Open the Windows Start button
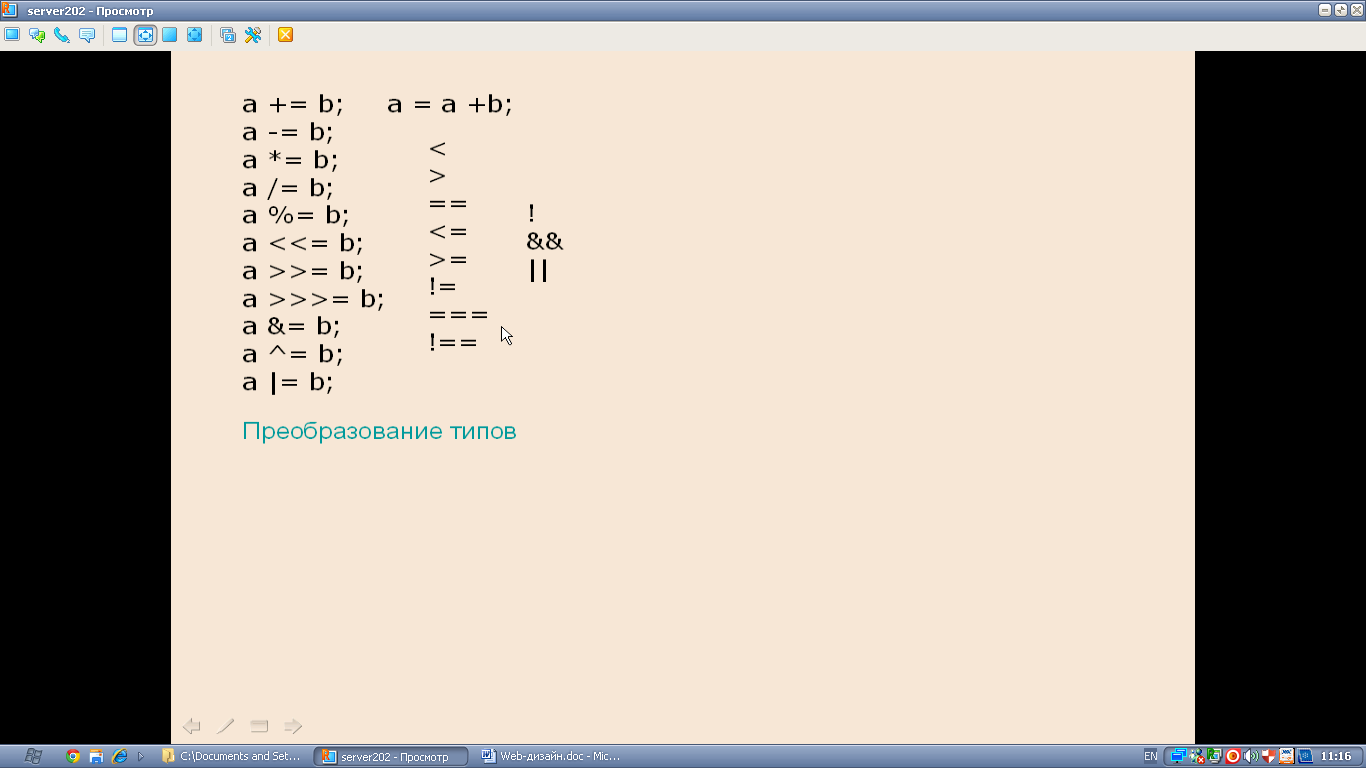The image size is (1366, 768). click(32, 756)
